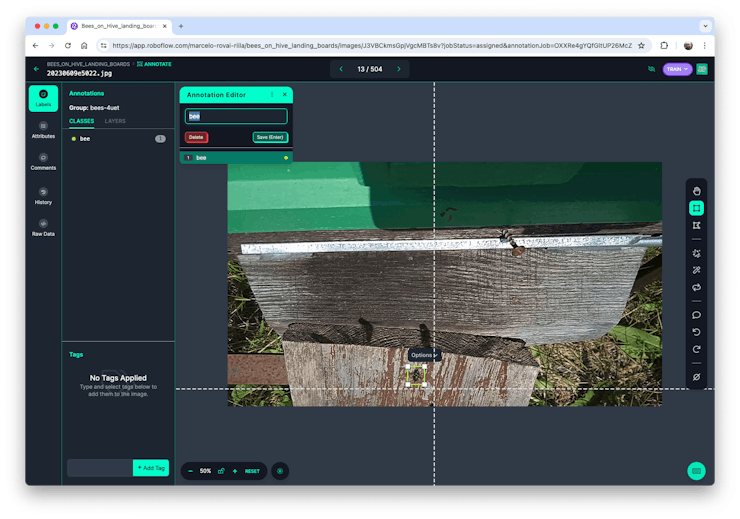Click the red Delete button
This screenshot has height=519, width=740.
coord(197,137)
